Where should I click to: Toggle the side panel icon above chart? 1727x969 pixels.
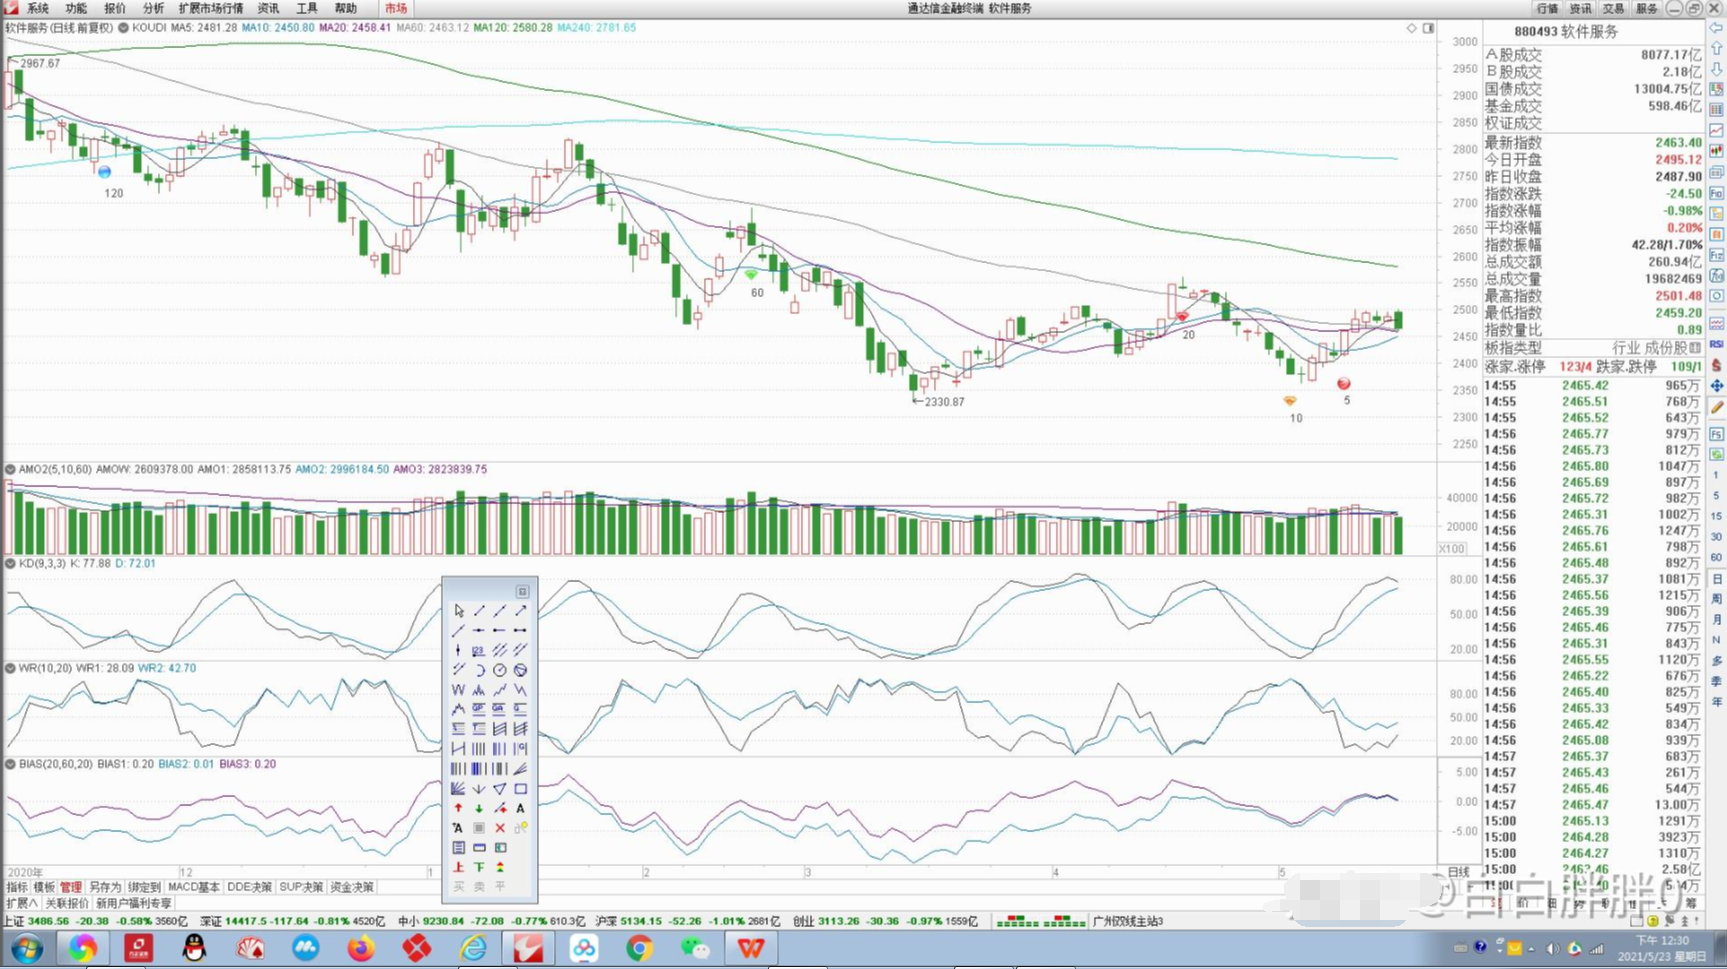click(1429, 28)
